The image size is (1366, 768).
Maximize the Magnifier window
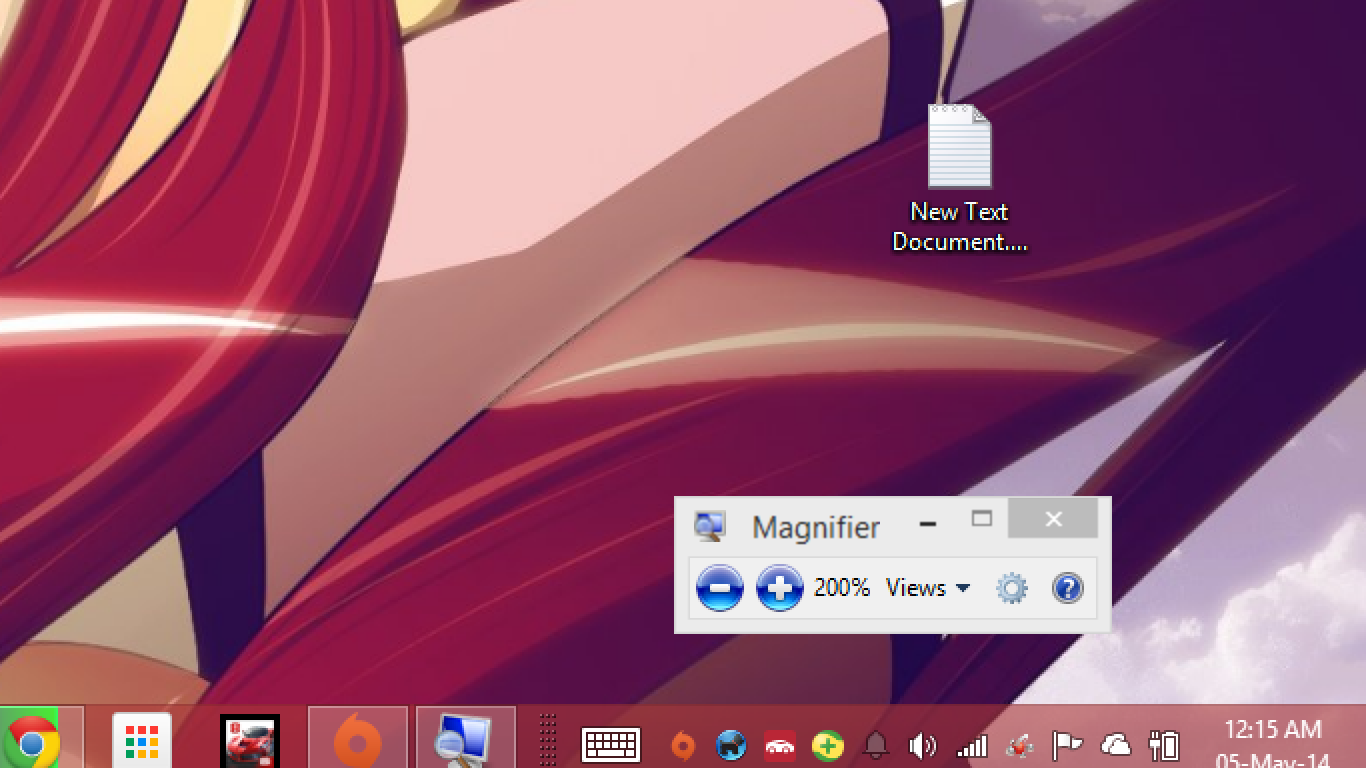click(982, 519)
